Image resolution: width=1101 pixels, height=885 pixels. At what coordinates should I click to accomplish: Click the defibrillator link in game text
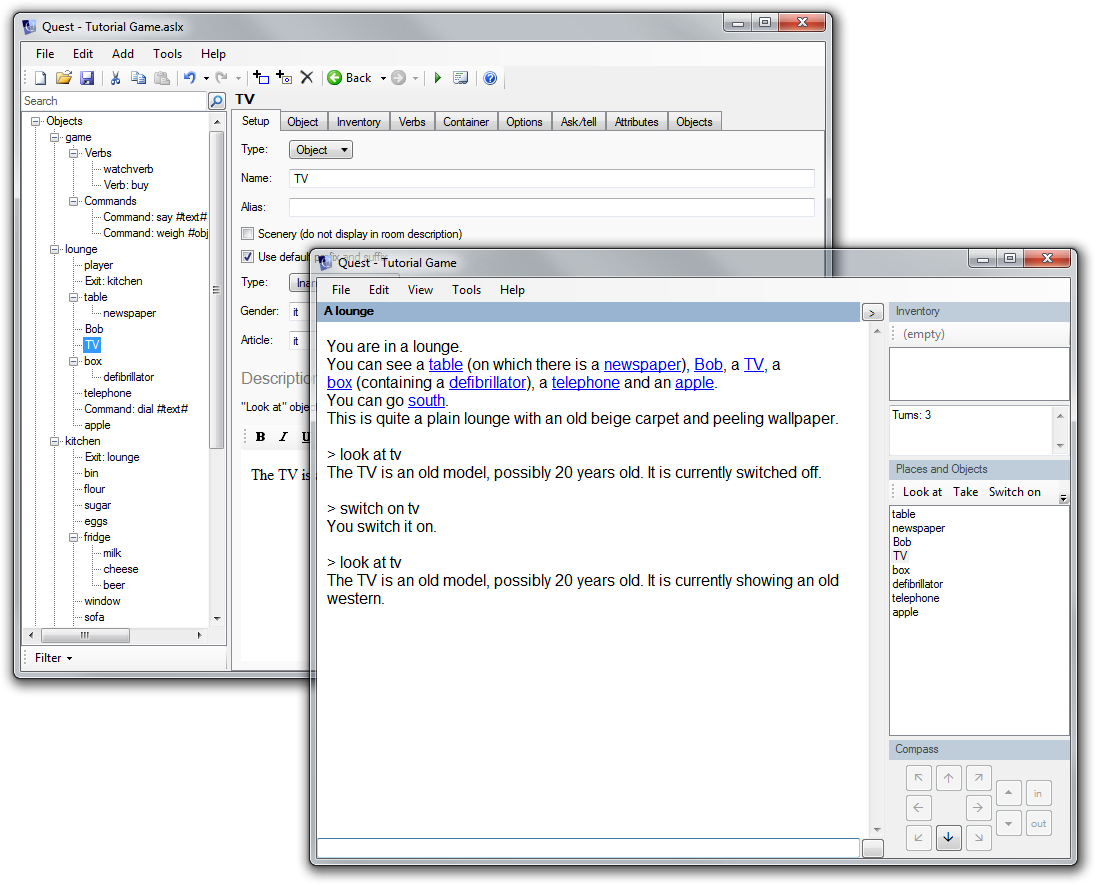487,383
